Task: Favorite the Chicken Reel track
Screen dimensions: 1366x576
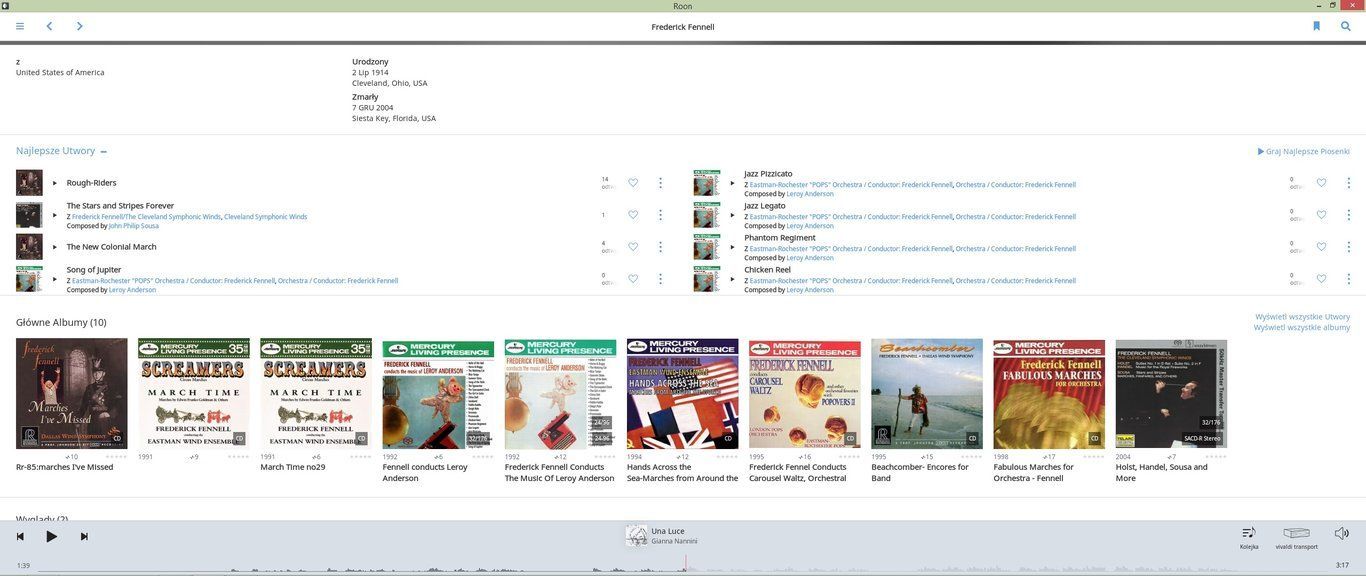Action: click(x=1321, y=279)
